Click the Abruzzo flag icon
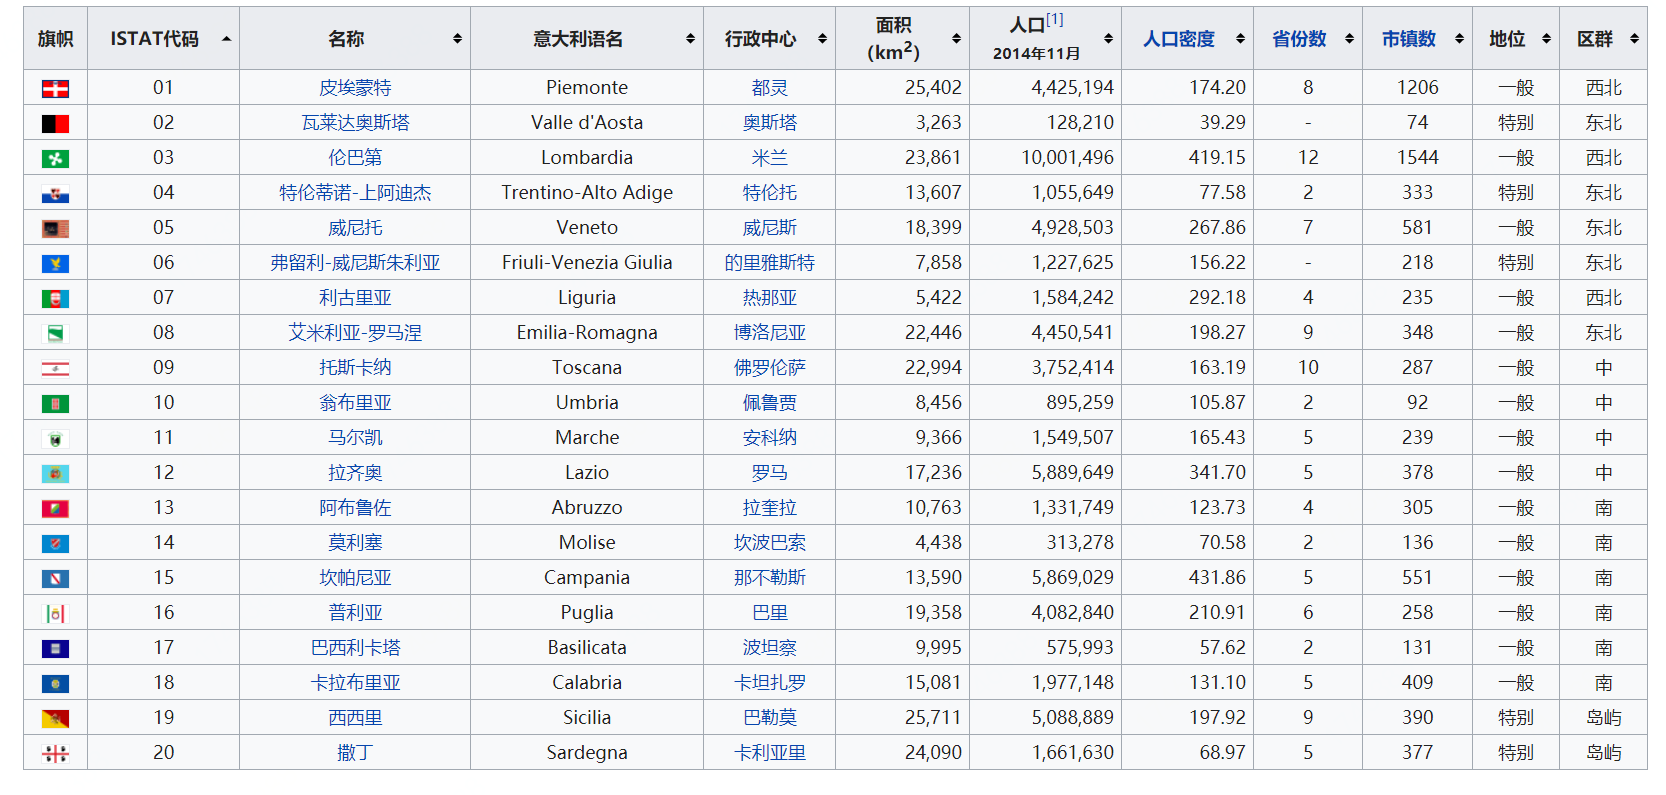This screenshot has height=795, width=1666. (55, 509)
